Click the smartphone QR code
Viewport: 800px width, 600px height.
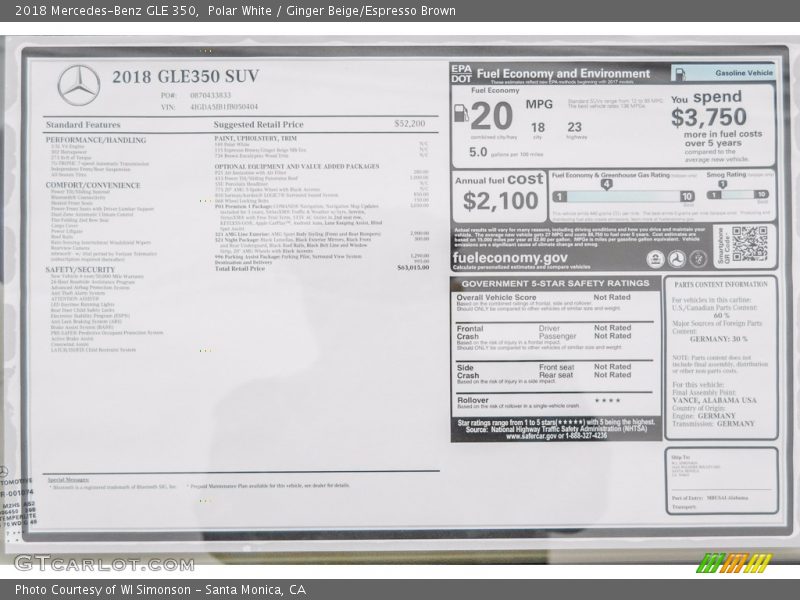coord(749,244)
